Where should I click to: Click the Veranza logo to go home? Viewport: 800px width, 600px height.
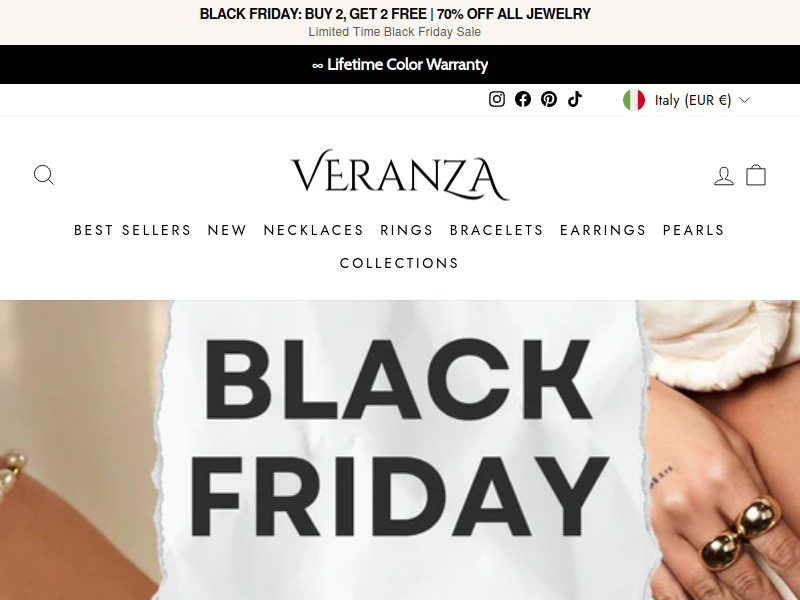[x=400, y=175]
